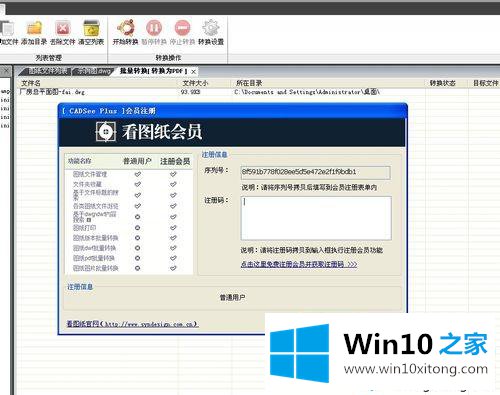Click the Documents and Settings directory path cell
500x395 pixels.
click(307, 92)
